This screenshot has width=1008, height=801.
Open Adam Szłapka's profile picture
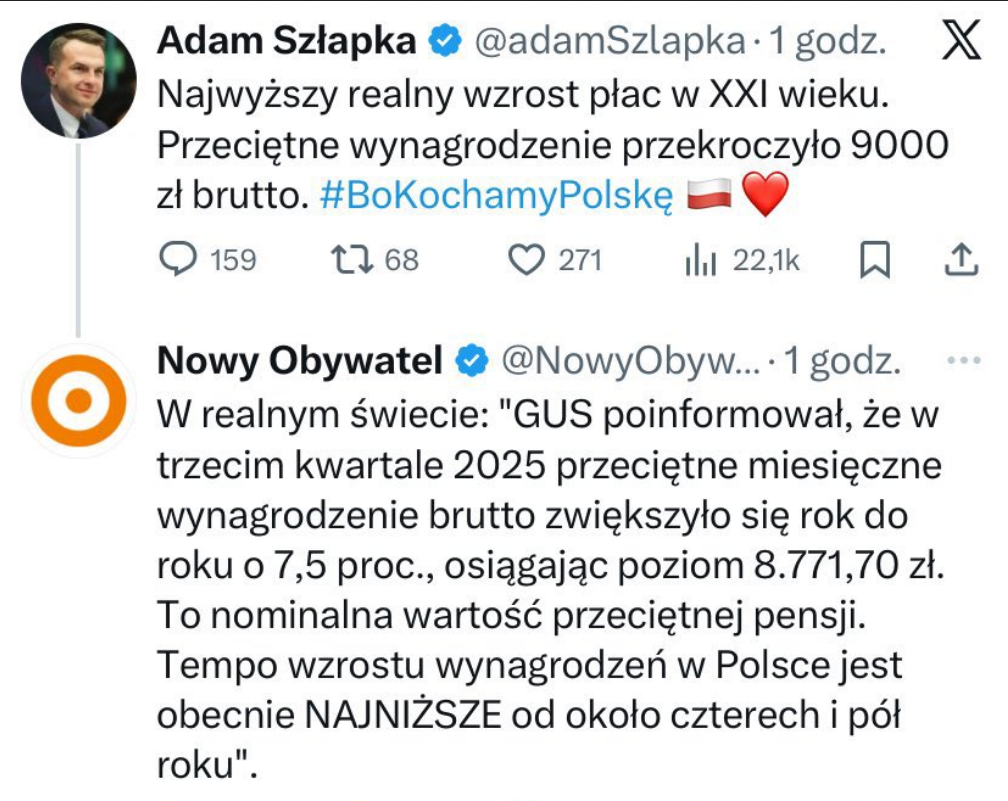click(78, 81)
